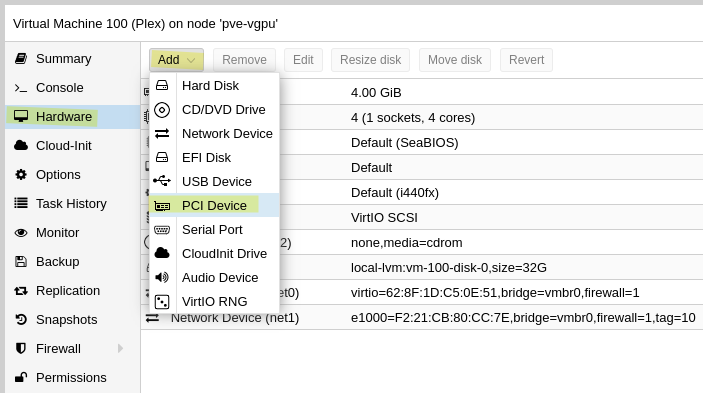Select the local-lvm:vm-100-disk-0 disk value
Image resolution: width=703 pixels, height=393 pixels.
point(449,268)
